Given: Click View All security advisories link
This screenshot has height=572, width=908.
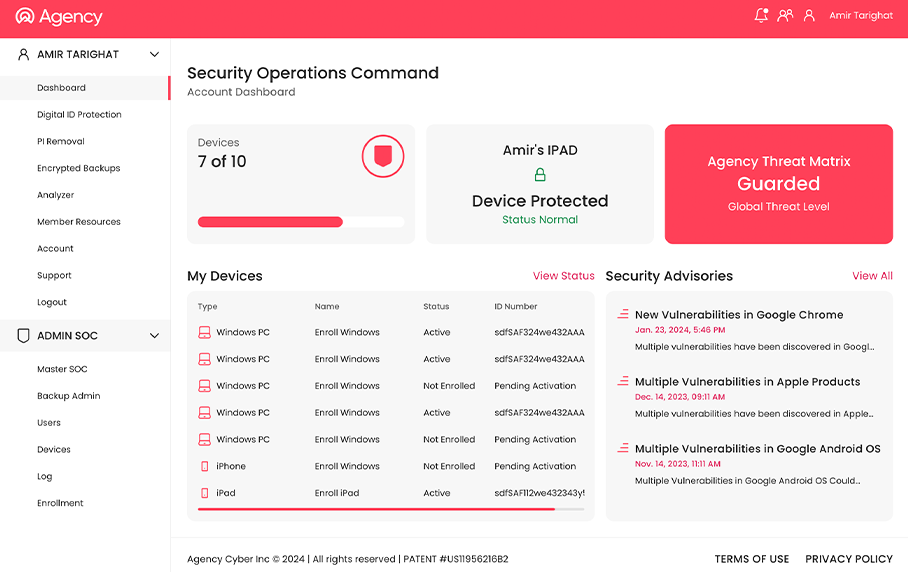Looking at the screenshot, I should coord(872,276).
